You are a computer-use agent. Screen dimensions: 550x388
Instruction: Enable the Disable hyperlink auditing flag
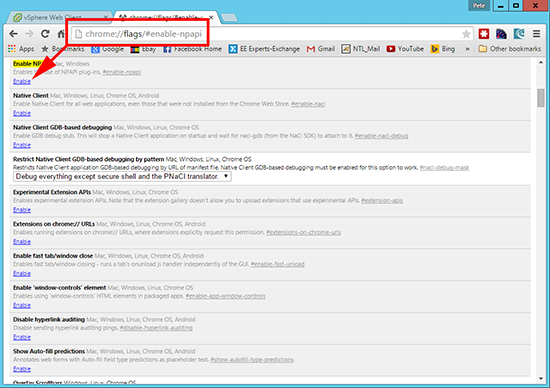[22, 337]
